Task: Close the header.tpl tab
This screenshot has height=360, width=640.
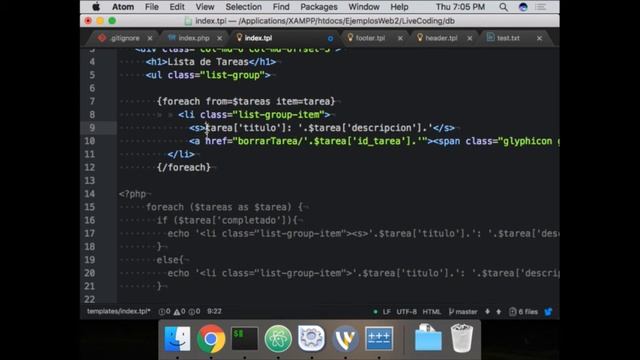Action: [x=469, y=38]
